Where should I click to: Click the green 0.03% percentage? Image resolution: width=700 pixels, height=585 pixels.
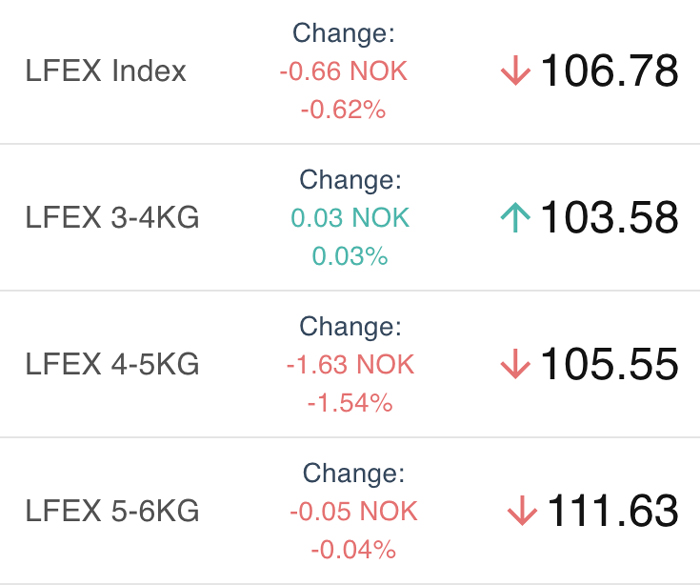coord(350,256)
